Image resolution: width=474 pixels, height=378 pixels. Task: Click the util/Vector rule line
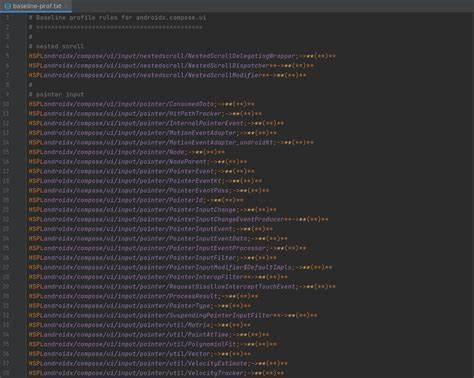coord(140,354)
